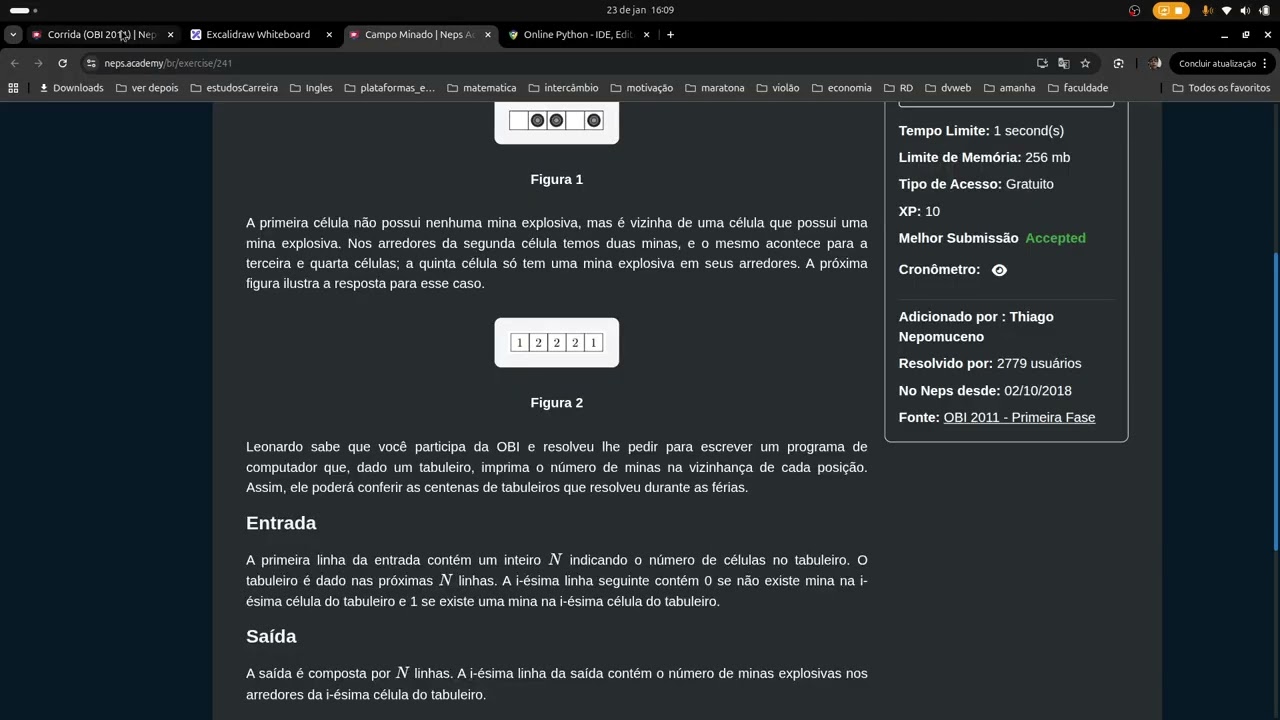The width and height of the screenshot is (1280, 720).
Task: Toggle the Cronômetro eye icon
Action: [x=999, y=270]
